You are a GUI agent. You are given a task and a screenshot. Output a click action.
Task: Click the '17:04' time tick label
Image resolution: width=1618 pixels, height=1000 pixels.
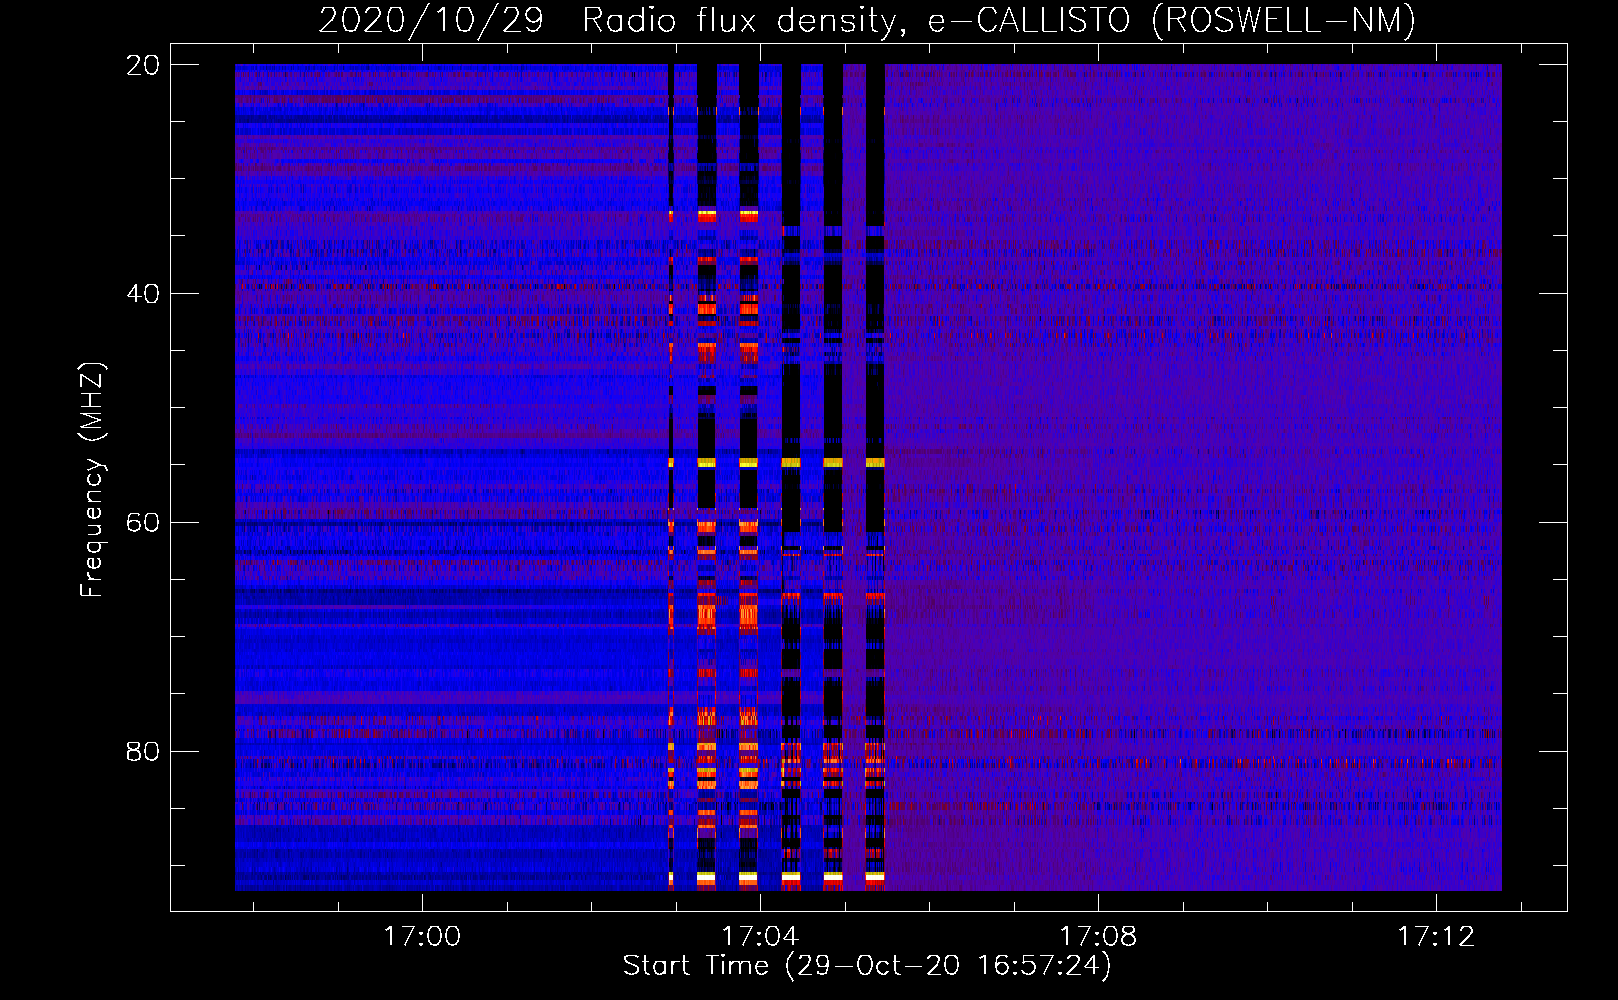pyautogui.click(x=760, y=937)
